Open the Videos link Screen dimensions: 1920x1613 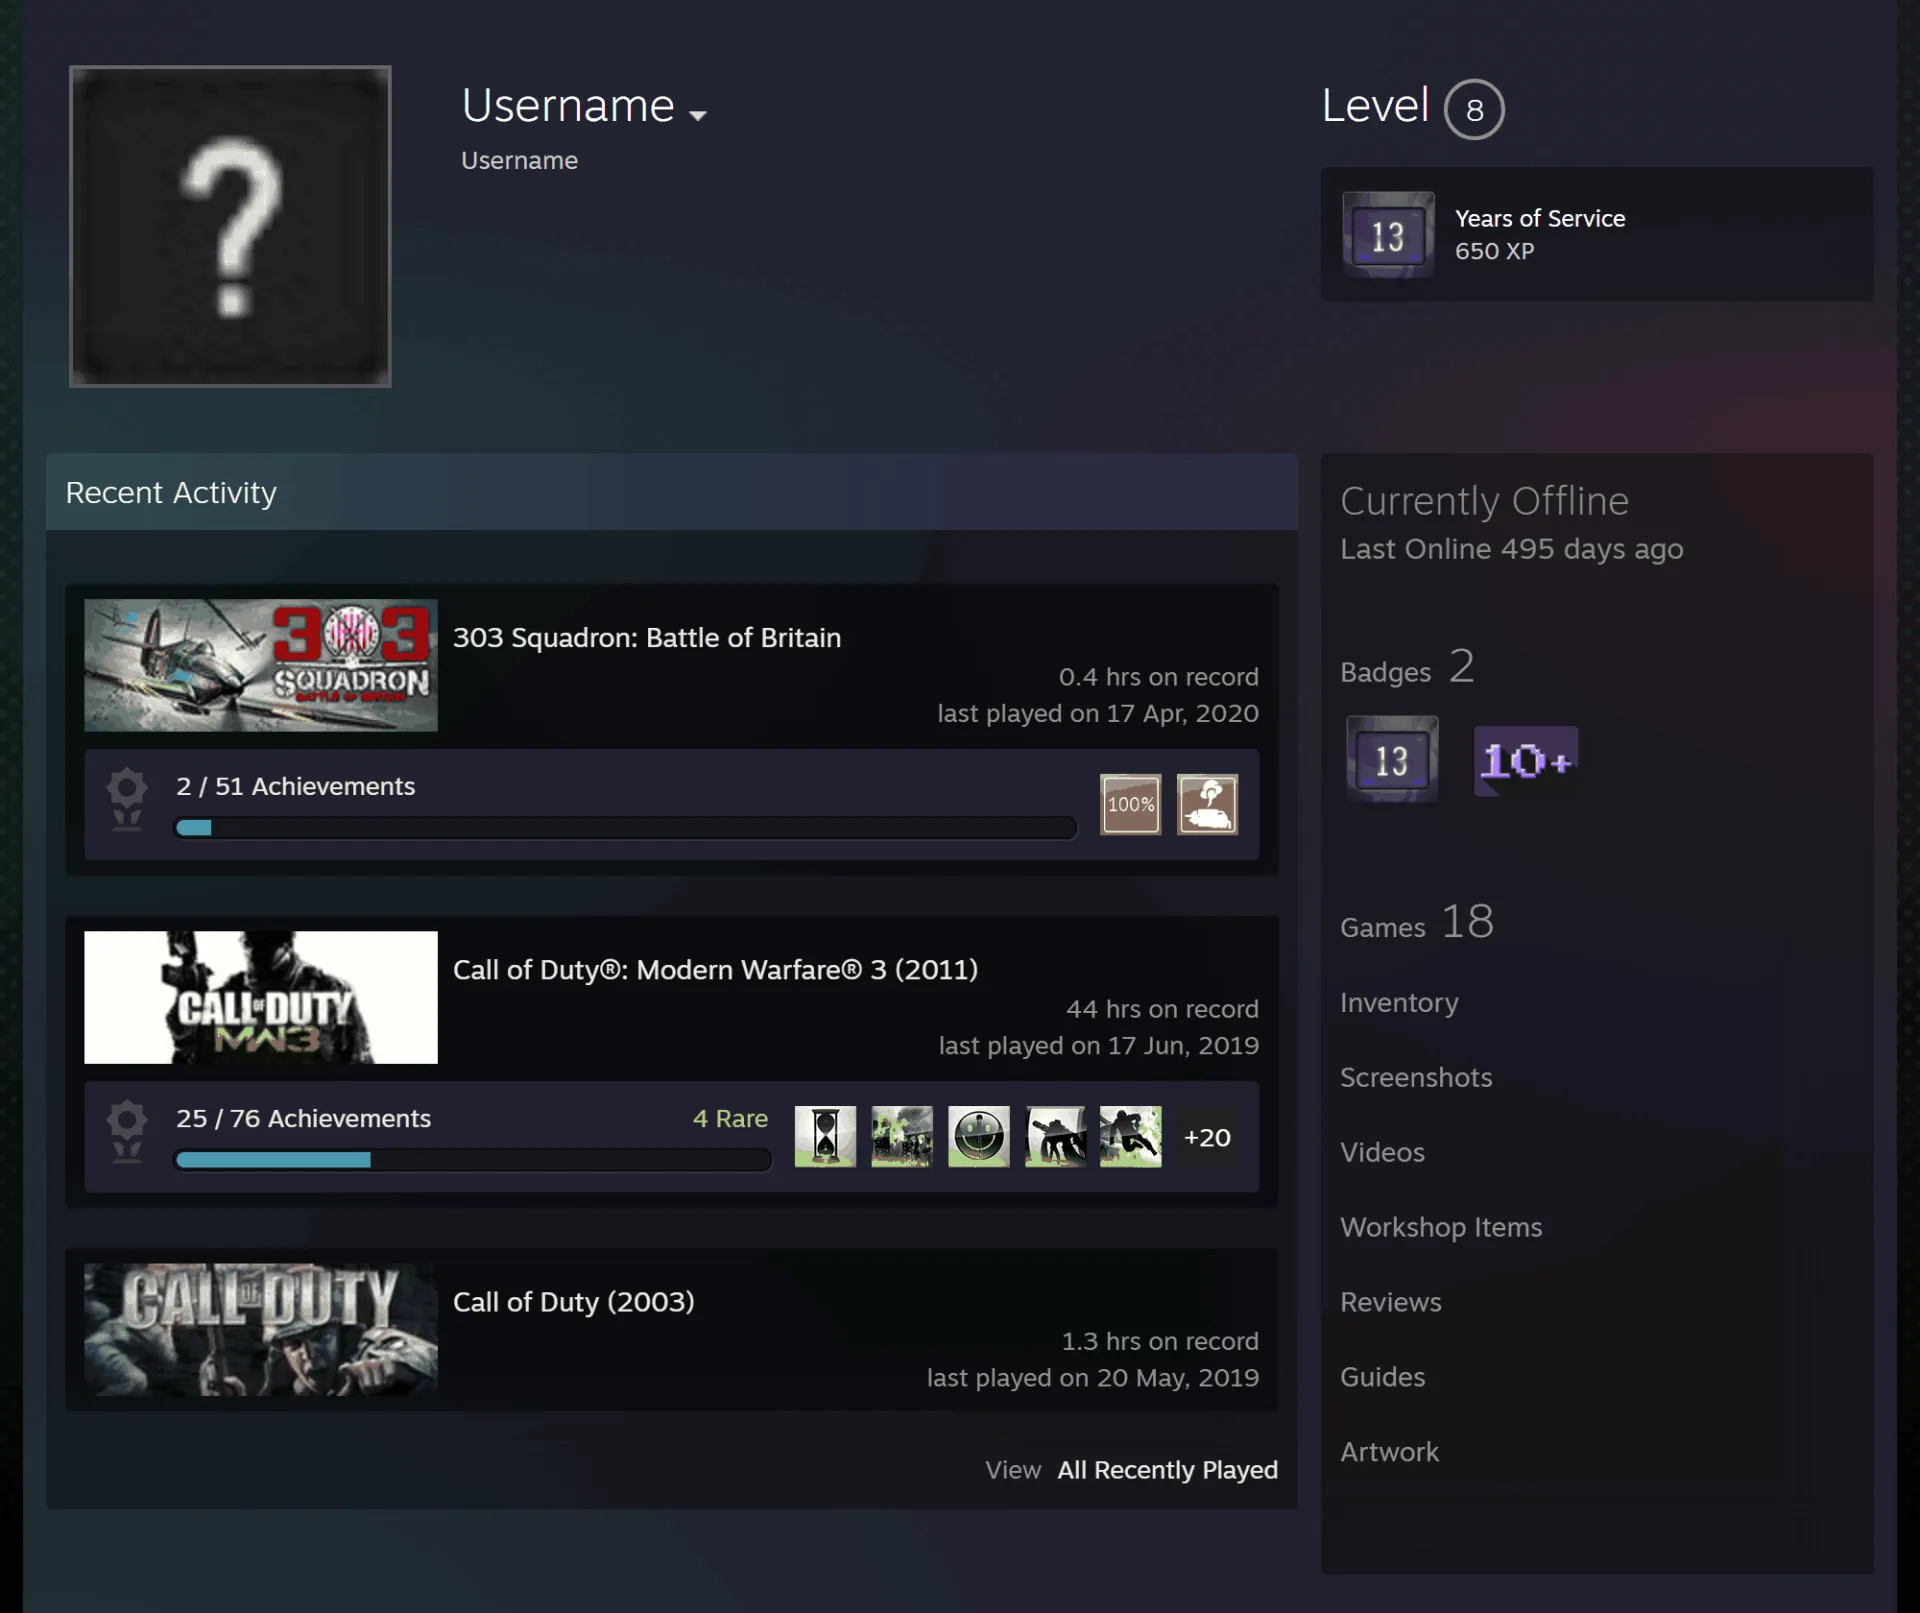(1382, 1152)
